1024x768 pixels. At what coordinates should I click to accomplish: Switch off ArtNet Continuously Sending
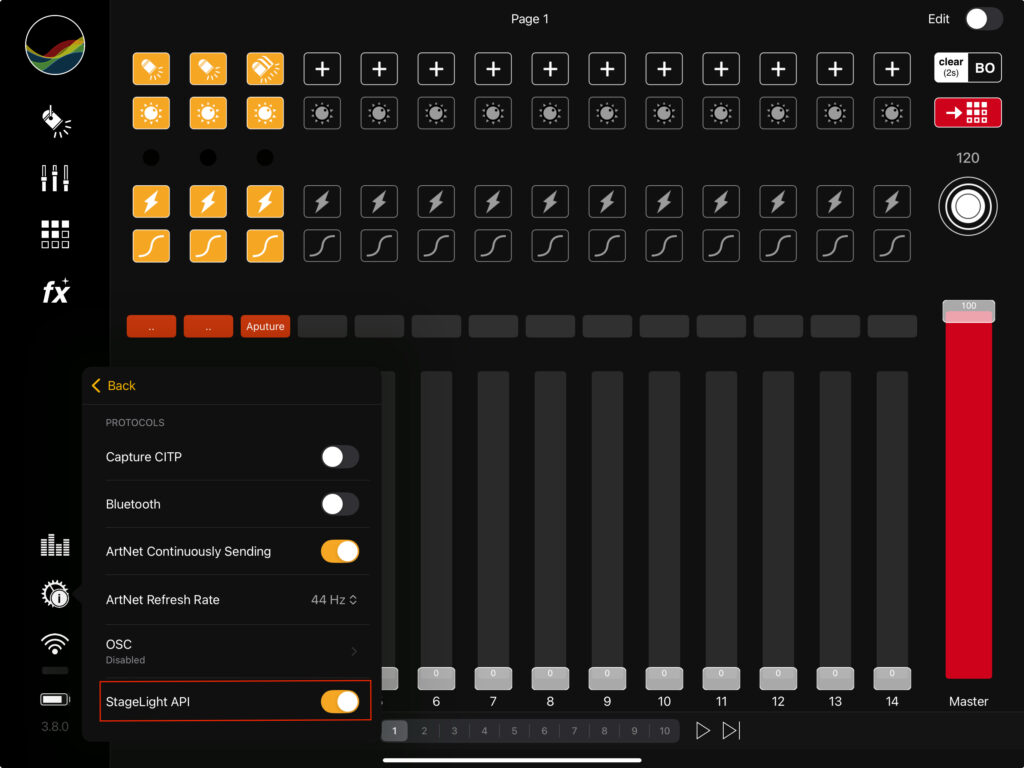point(339,551)
